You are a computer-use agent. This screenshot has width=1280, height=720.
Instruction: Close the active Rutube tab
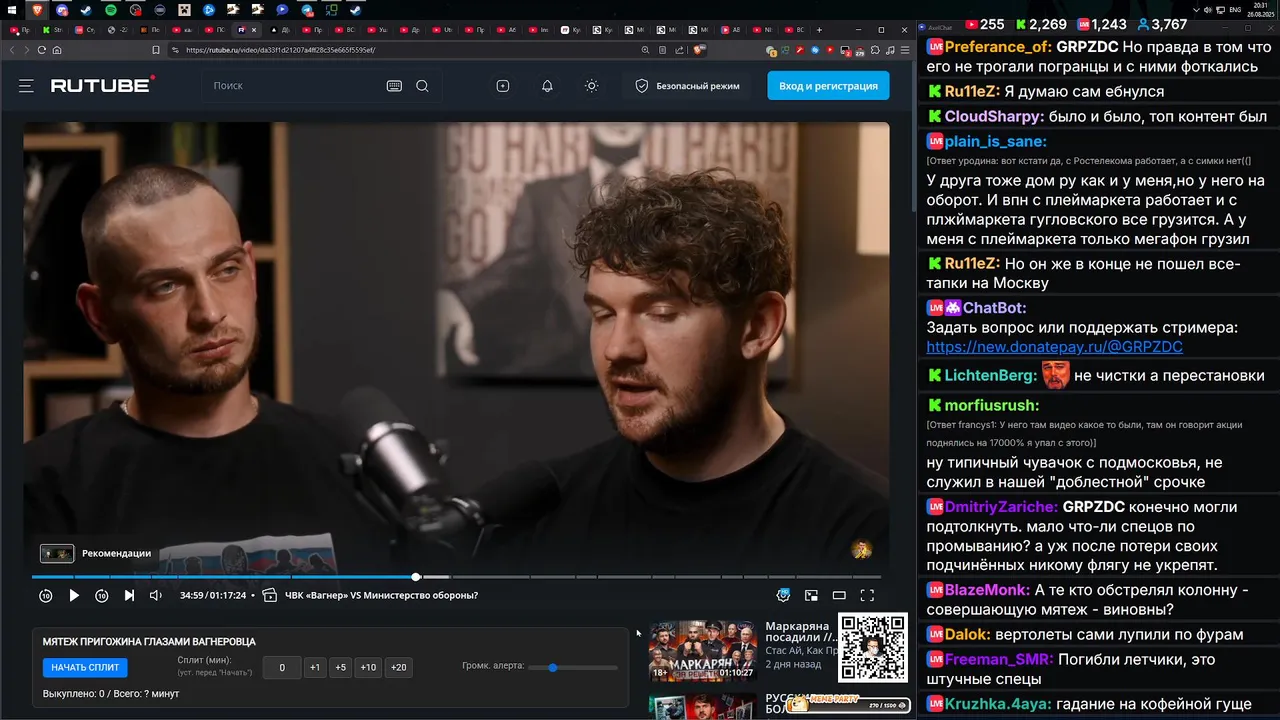(256, 30)
